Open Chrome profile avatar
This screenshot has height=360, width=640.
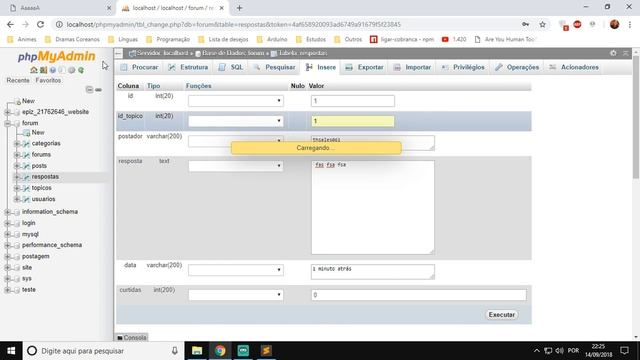tap(614, 24)
